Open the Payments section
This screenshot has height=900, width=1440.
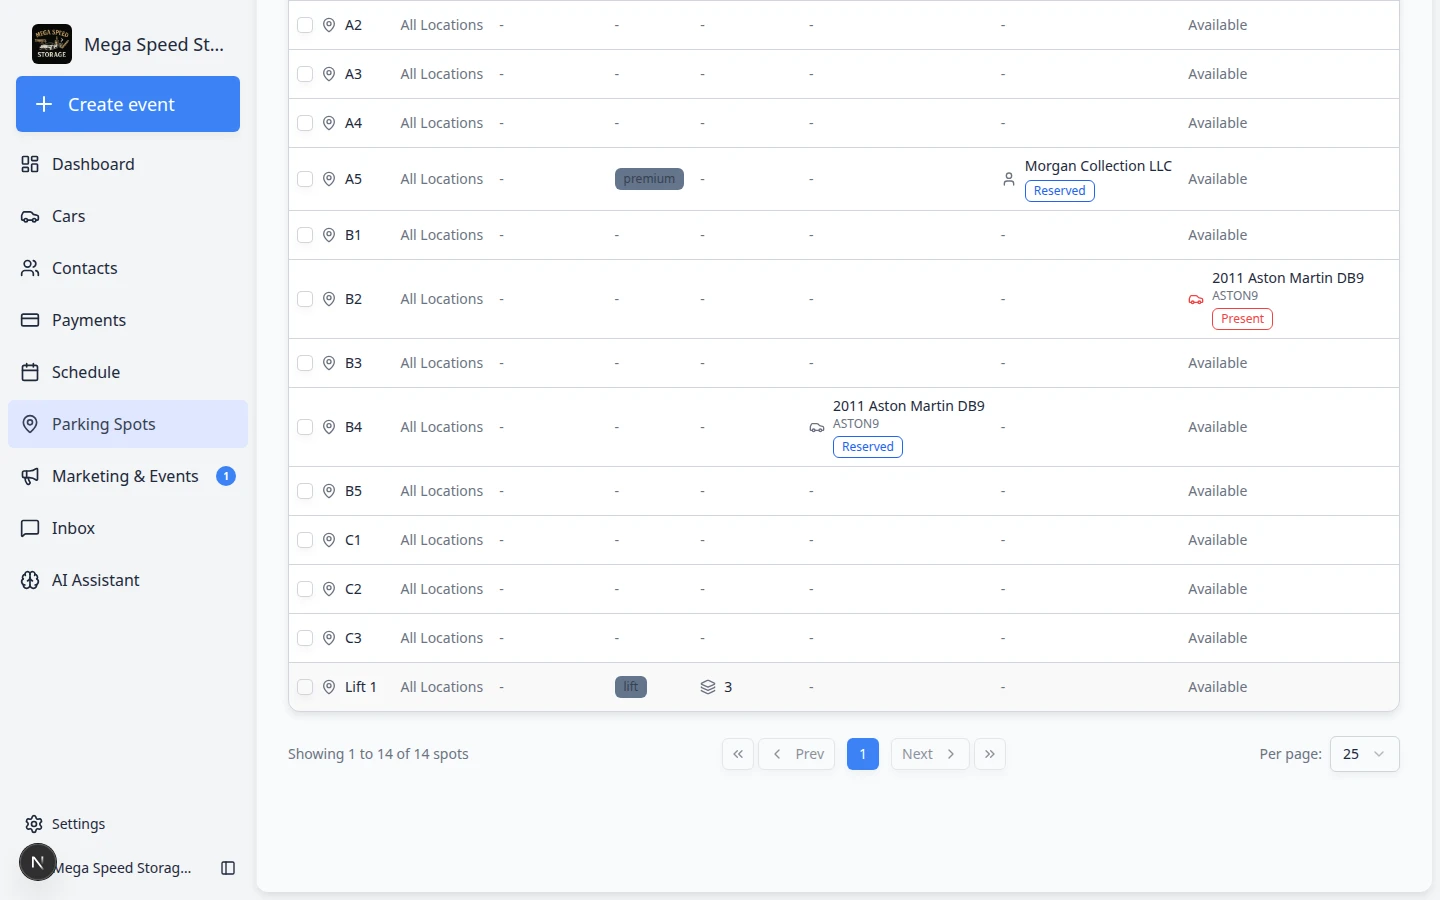128,320
